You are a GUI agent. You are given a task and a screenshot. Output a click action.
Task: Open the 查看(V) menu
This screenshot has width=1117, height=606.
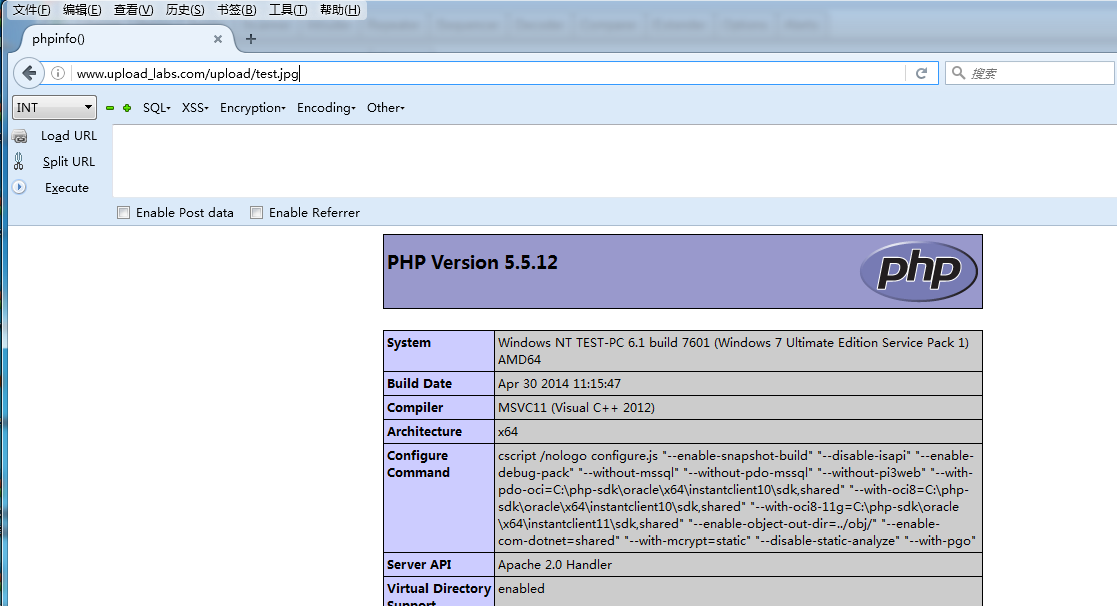point(133,10)
